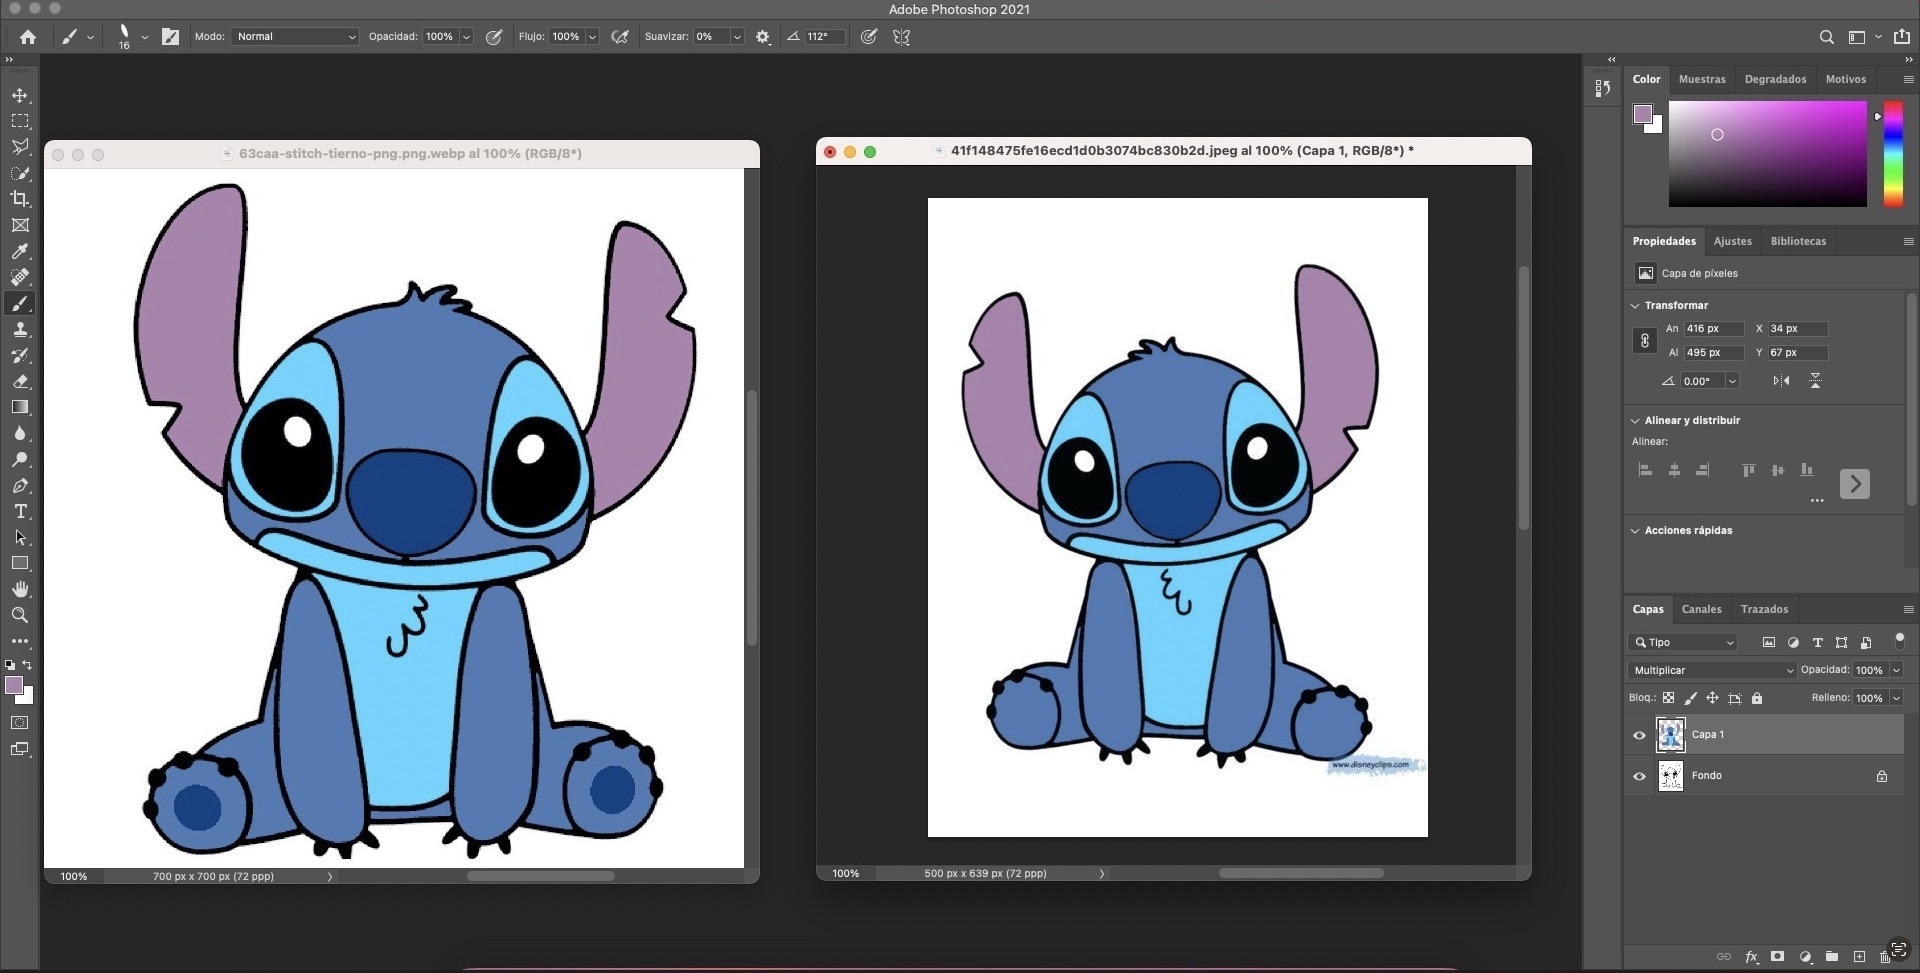Select the History Brush tool
The width and height of the screenshot is (1920, 973).
20,355
